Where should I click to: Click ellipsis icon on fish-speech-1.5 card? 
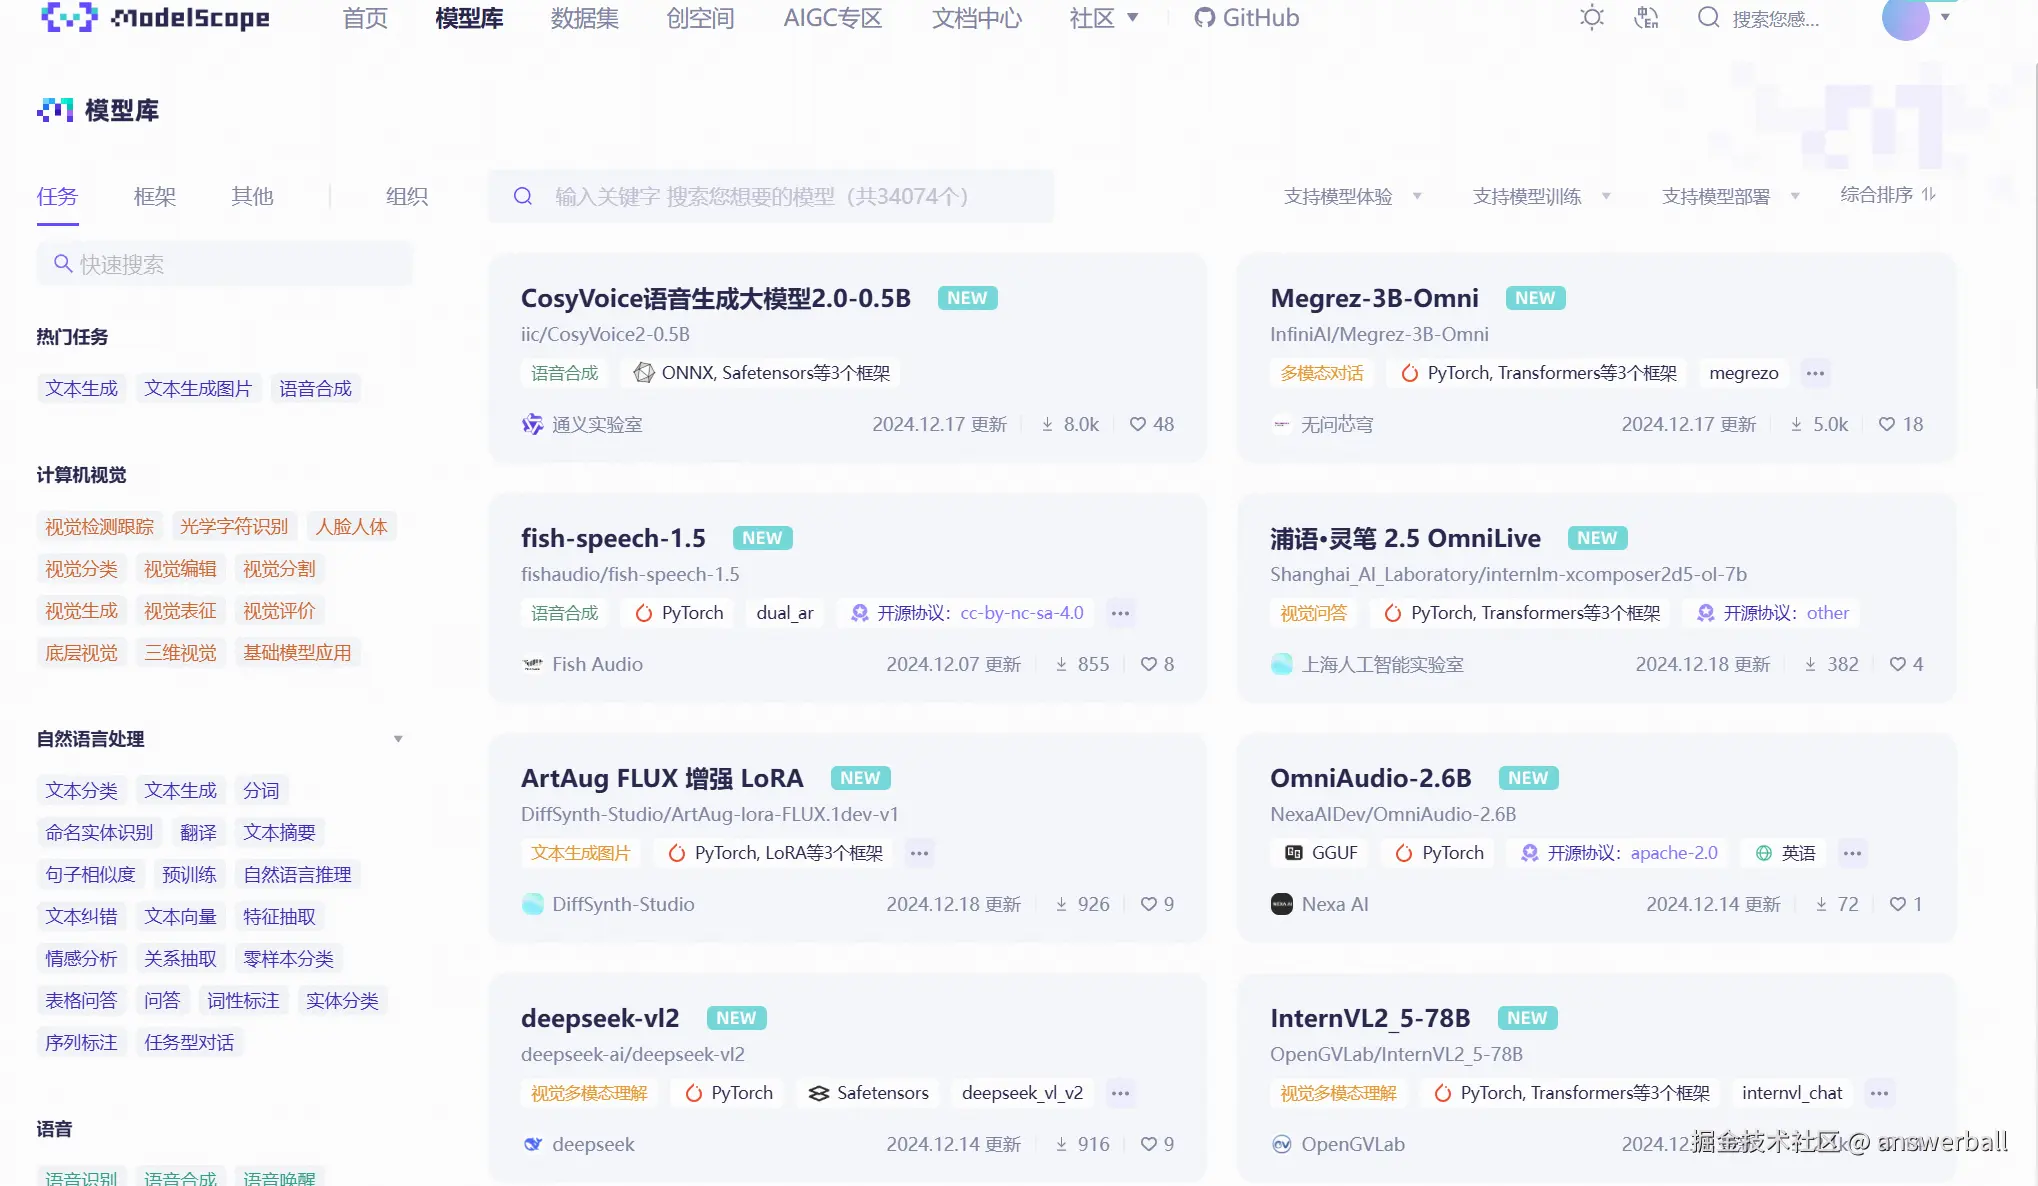(1120, 613)
